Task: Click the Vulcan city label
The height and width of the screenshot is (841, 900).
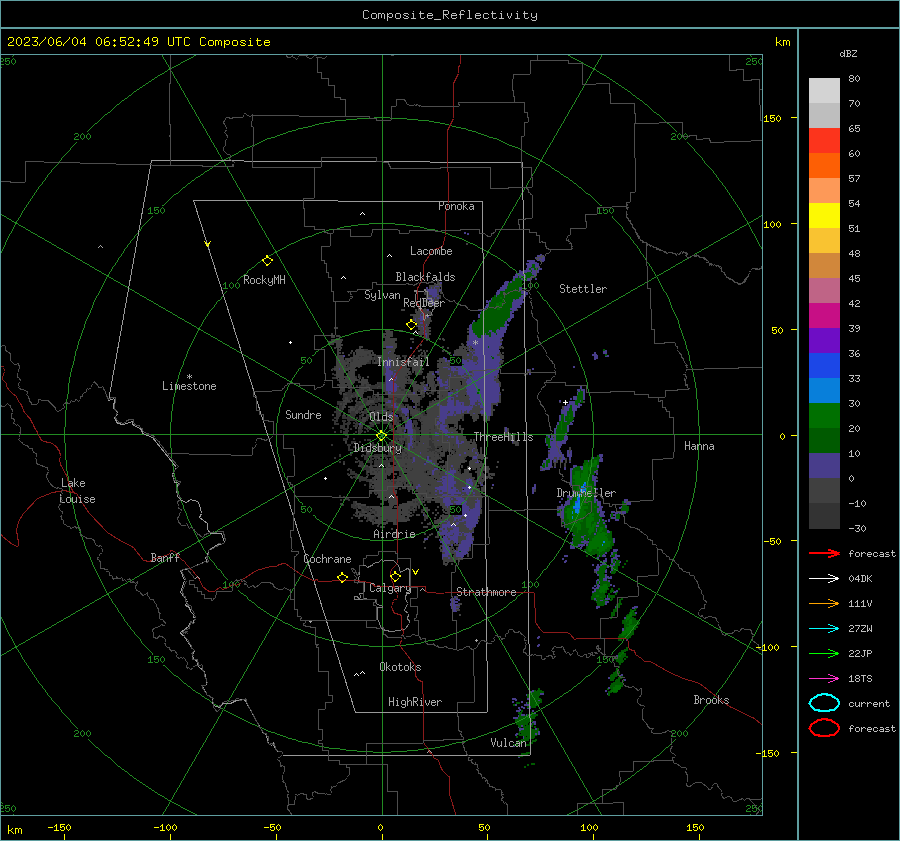Action: (x=508, y=743)
